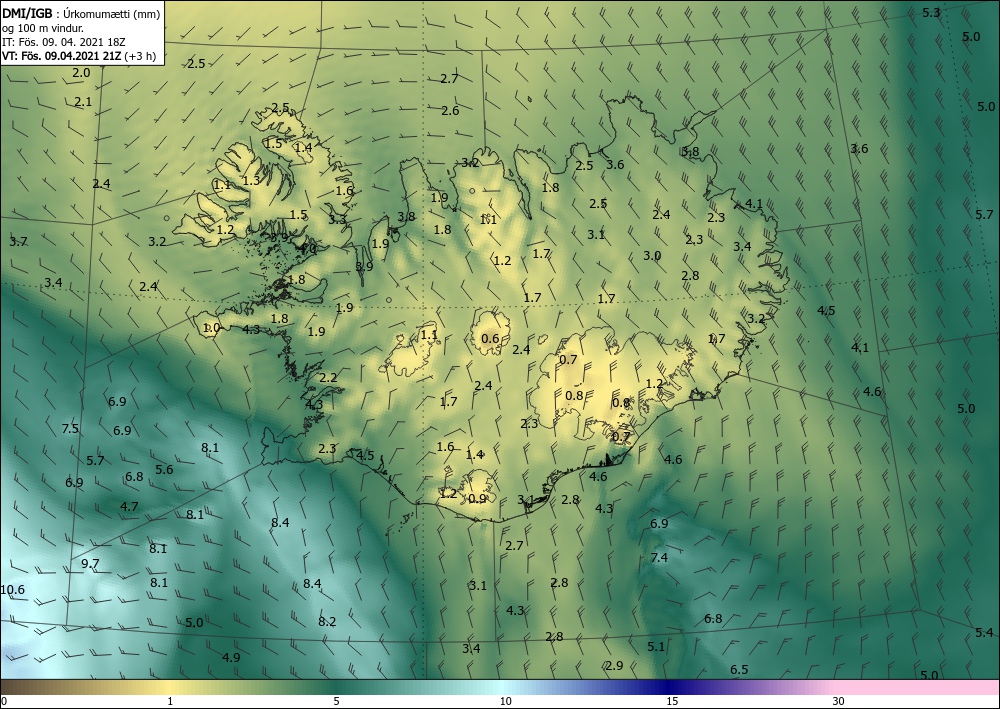Click the value '8.2' in the southwest
The width and height of the screenshot is (1000, 709).
(x=327, y=622)
